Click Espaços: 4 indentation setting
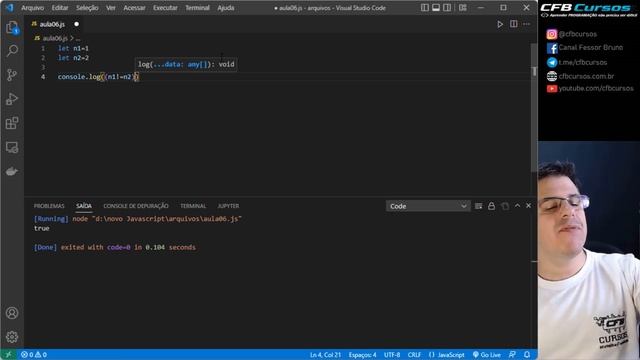 362,355
